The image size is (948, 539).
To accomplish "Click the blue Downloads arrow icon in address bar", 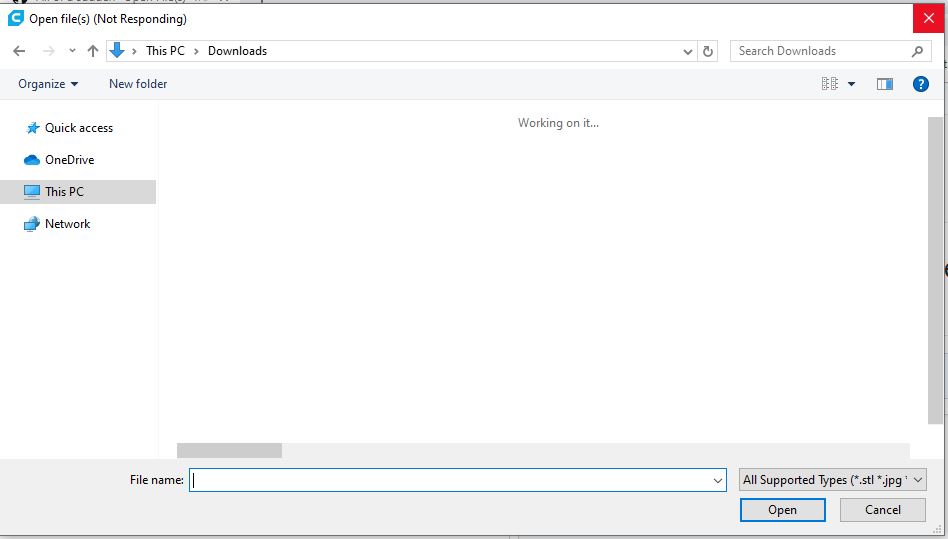I will coord(117,51).
